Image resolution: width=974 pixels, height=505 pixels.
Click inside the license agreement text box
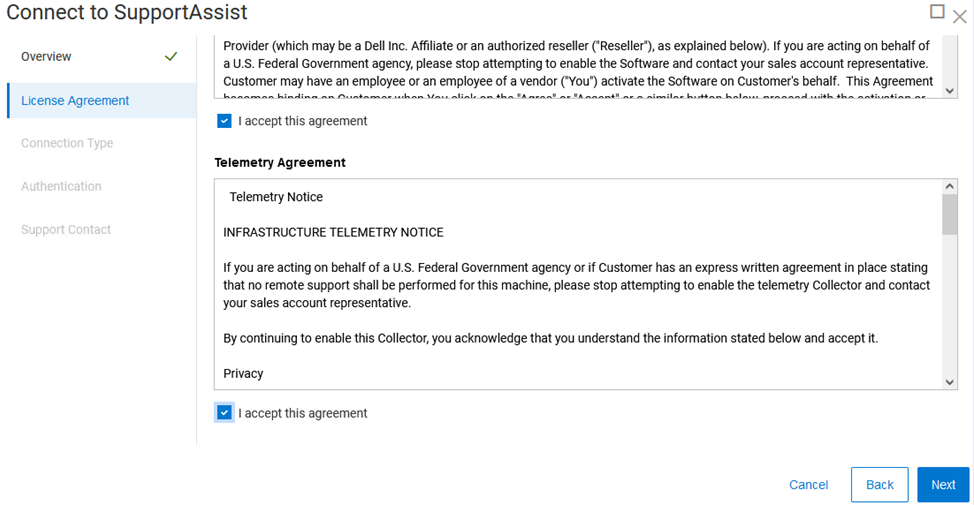point(577,64)
